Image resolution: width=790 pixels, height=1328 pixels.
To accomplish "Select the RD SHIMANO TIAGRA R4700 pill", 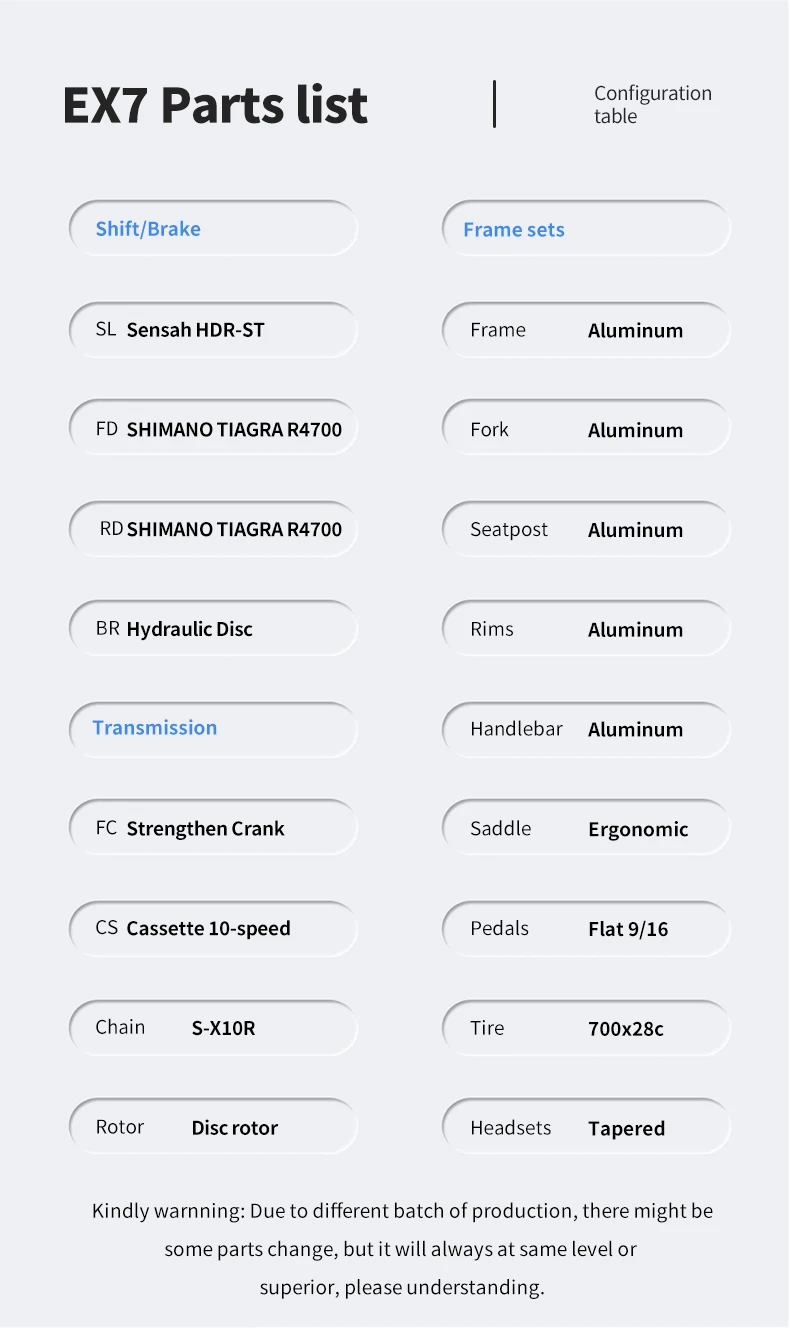I will pyautogui.click(x=213, y=528).
